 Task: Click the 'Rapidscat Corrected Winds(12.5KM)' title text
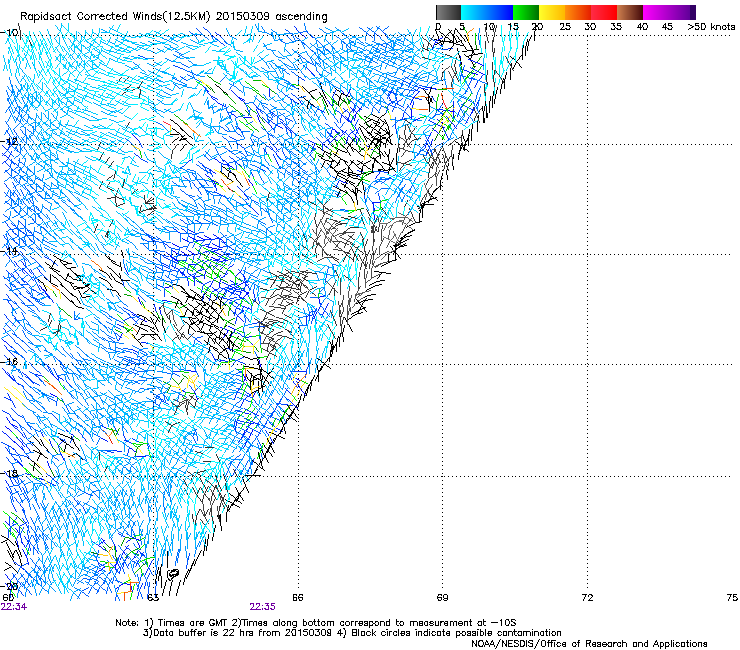(x=115, y=16)
